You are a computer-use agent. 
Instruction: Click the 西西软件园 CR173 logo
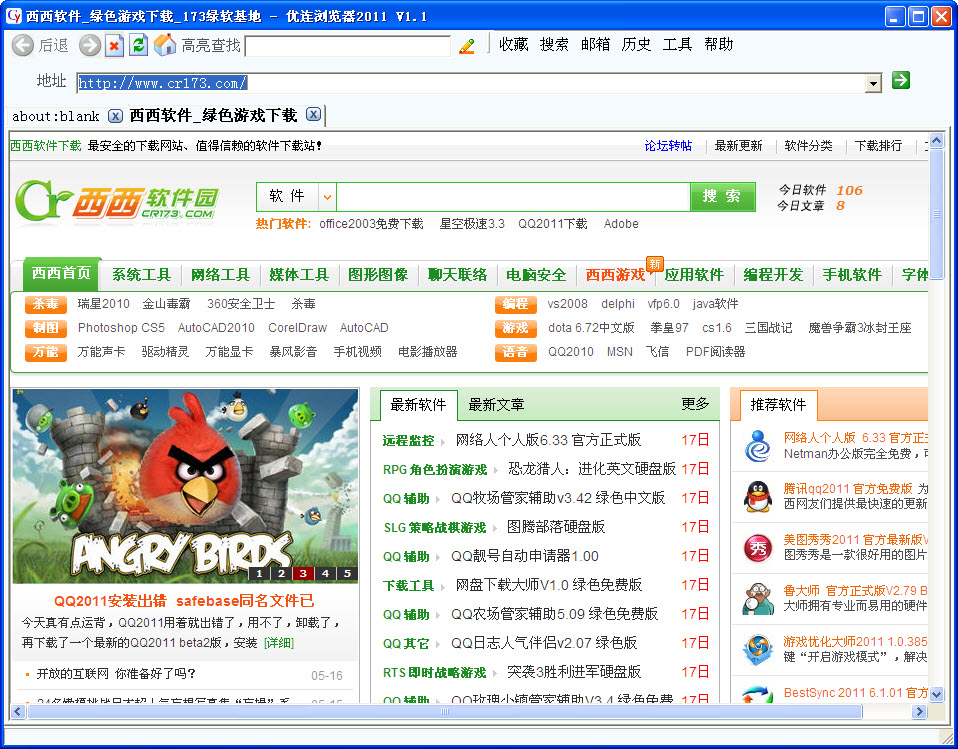(x=117, y=201)
